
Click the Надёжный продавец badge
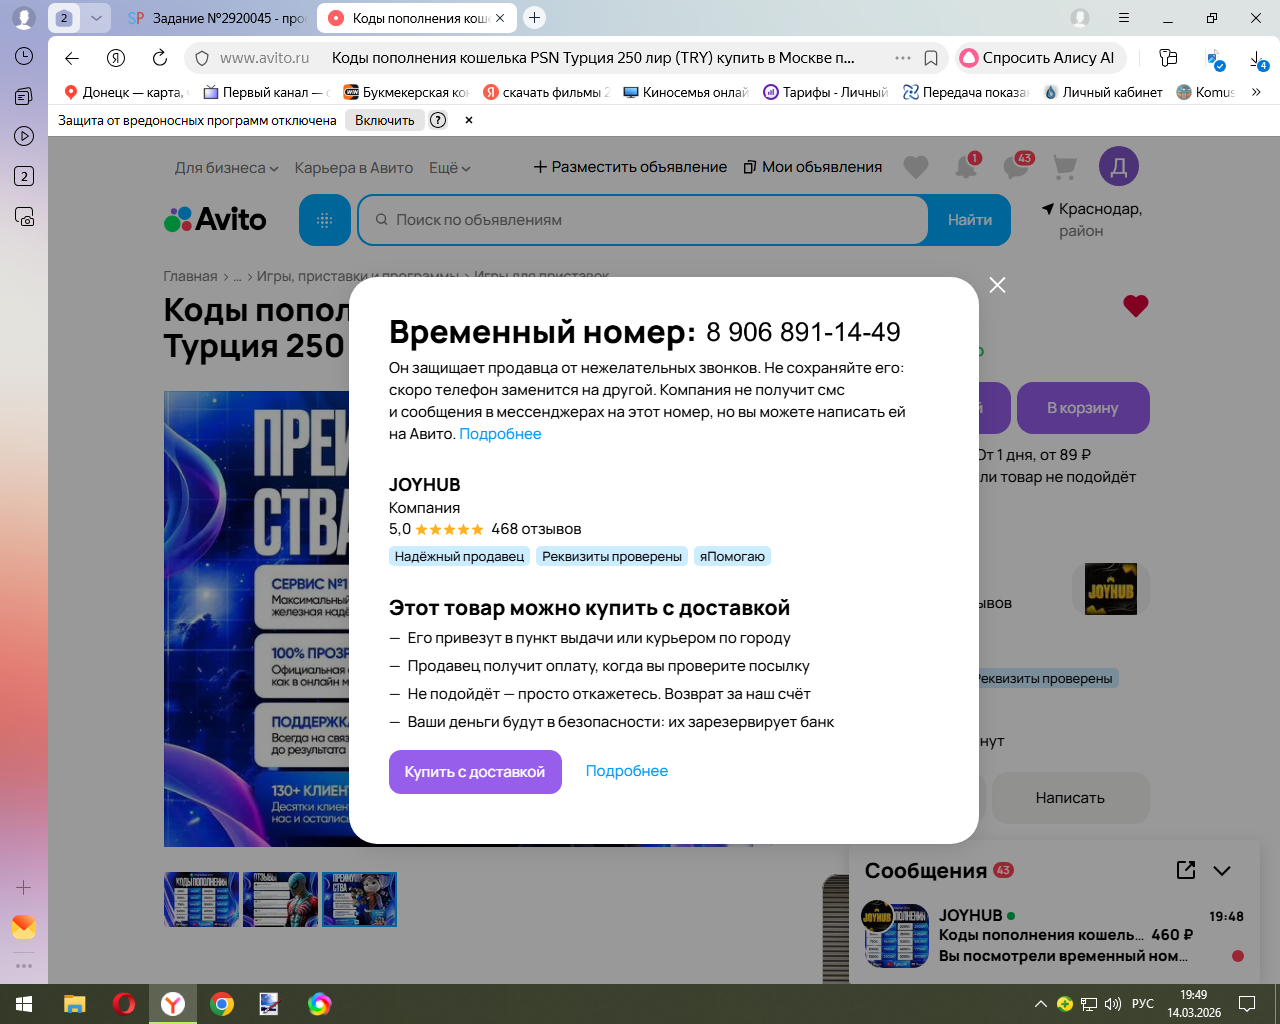pos(459,556)
